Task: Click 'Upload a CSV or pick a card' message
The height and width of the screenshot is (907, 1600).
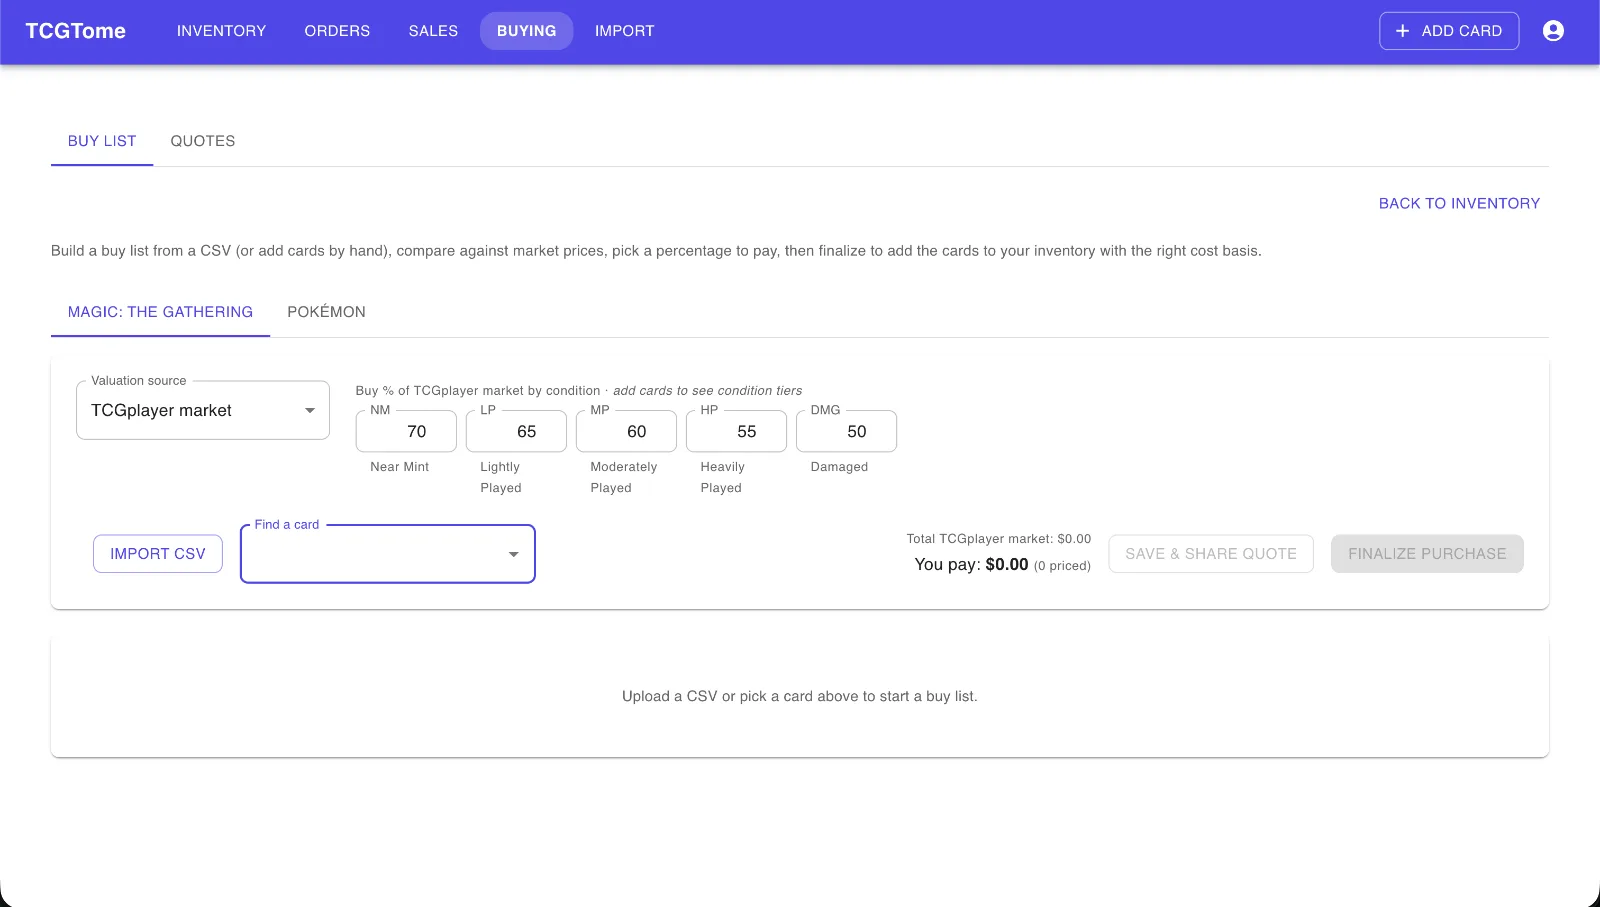Action: [800, 696]
